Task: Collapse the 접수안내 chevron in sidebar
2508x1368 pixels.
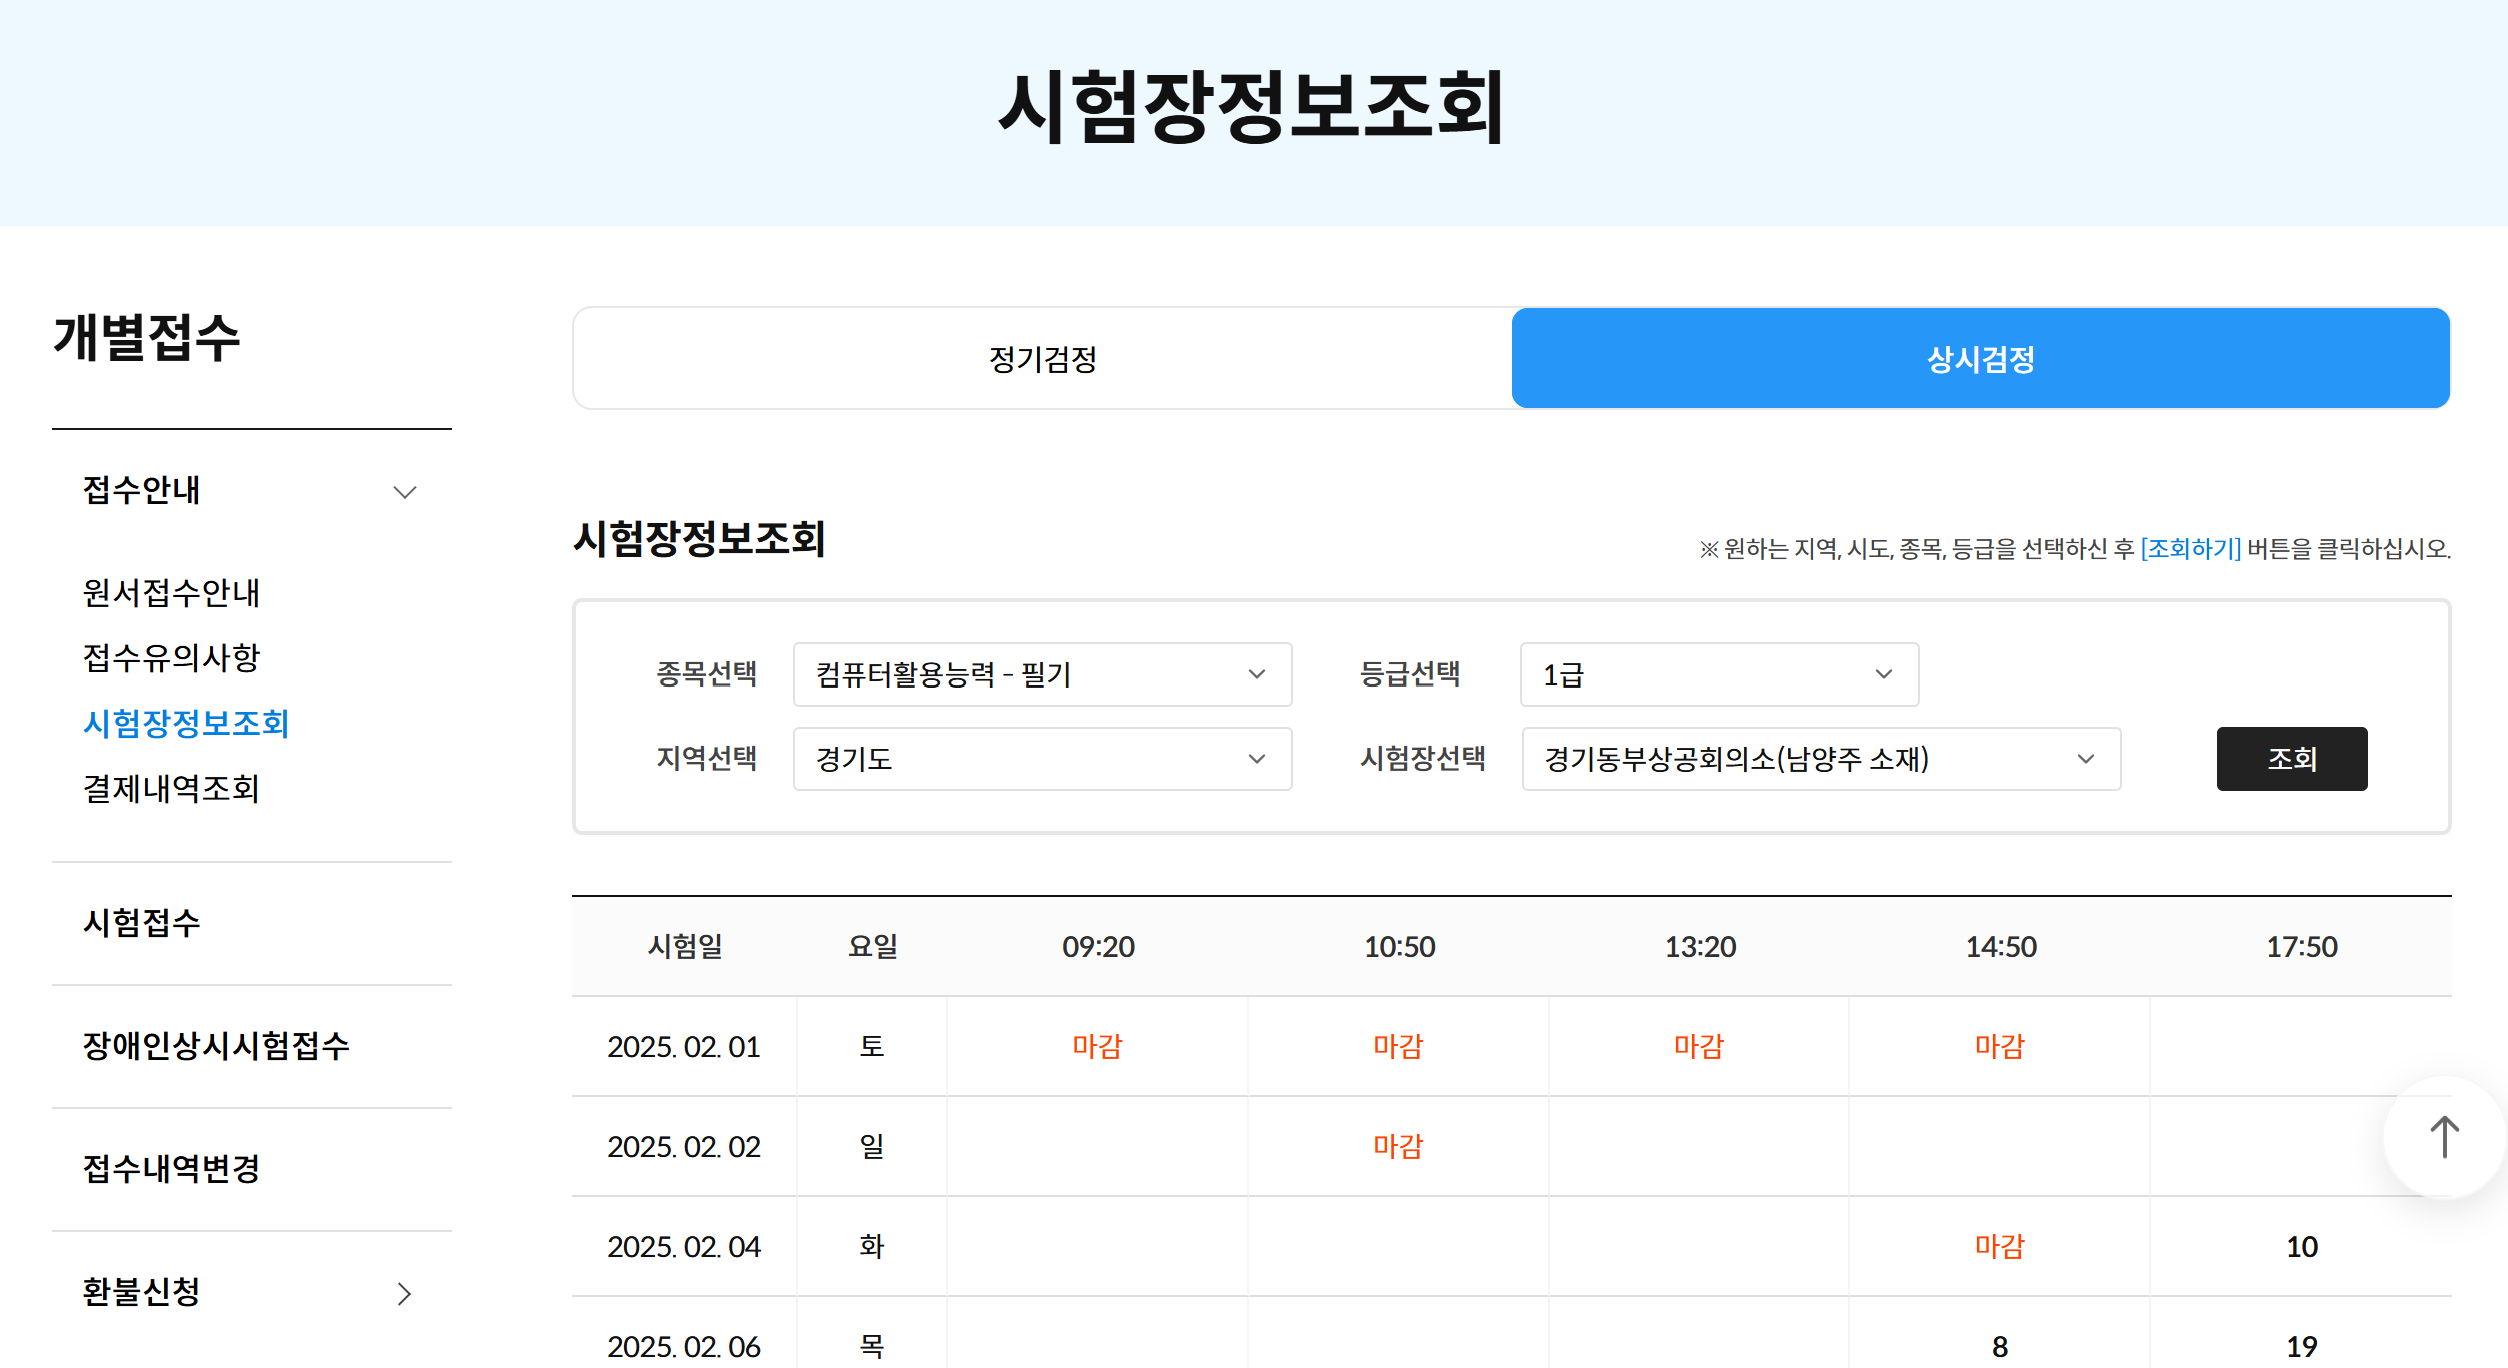Action: [404, 492]
